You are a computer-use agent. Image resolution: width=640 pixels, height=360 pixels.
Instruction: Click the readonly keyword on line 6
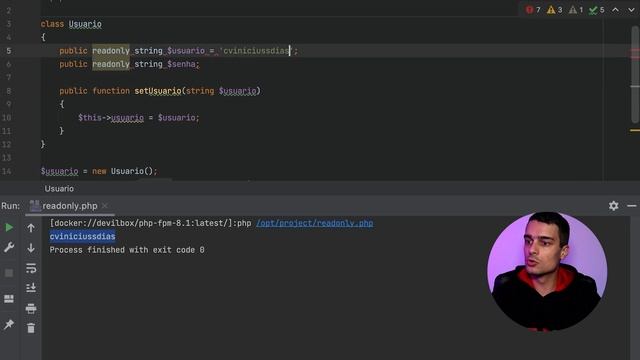pyautogui.click(x=111, y=64)
